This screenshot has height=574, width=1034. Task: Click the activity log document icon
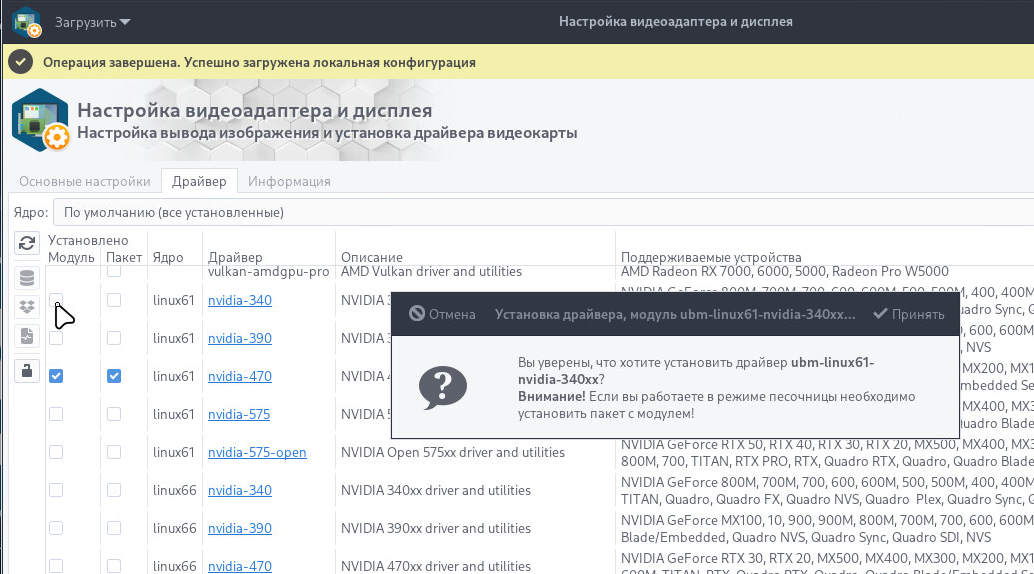coord(27,337)
